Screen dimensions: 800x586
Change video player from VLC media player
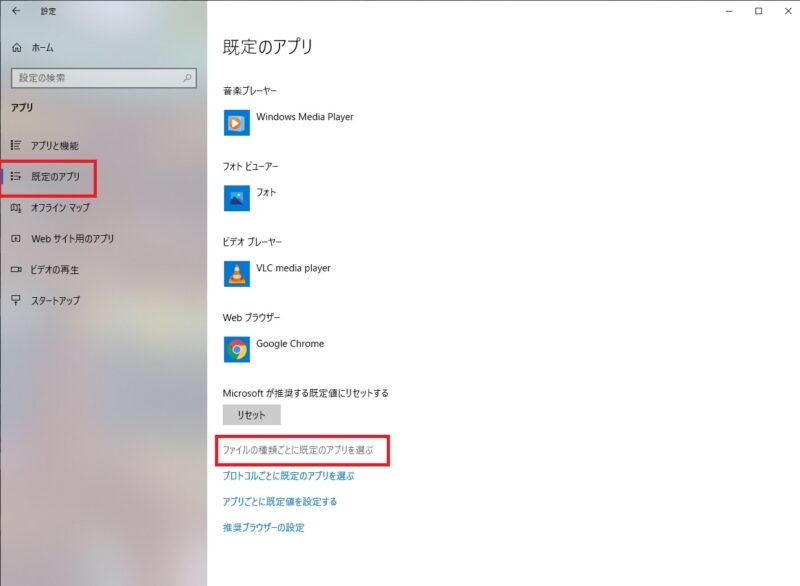[293, 268]
